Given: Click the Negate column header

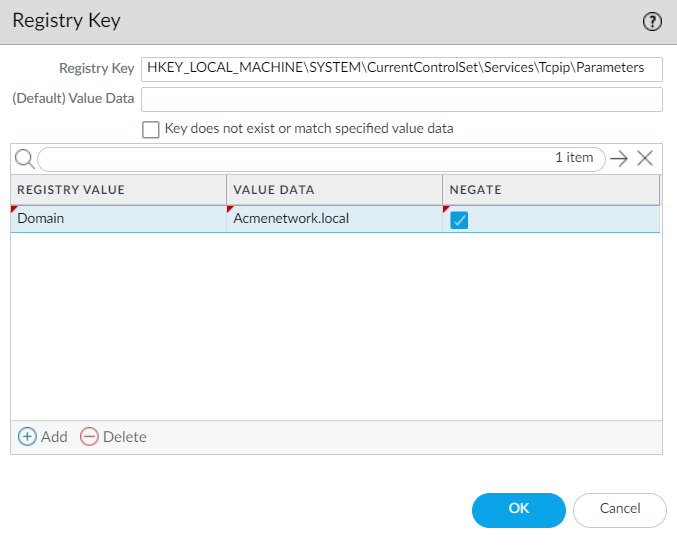Looking at the screenshot, I should pyautogui.click(x=550, y=190).
